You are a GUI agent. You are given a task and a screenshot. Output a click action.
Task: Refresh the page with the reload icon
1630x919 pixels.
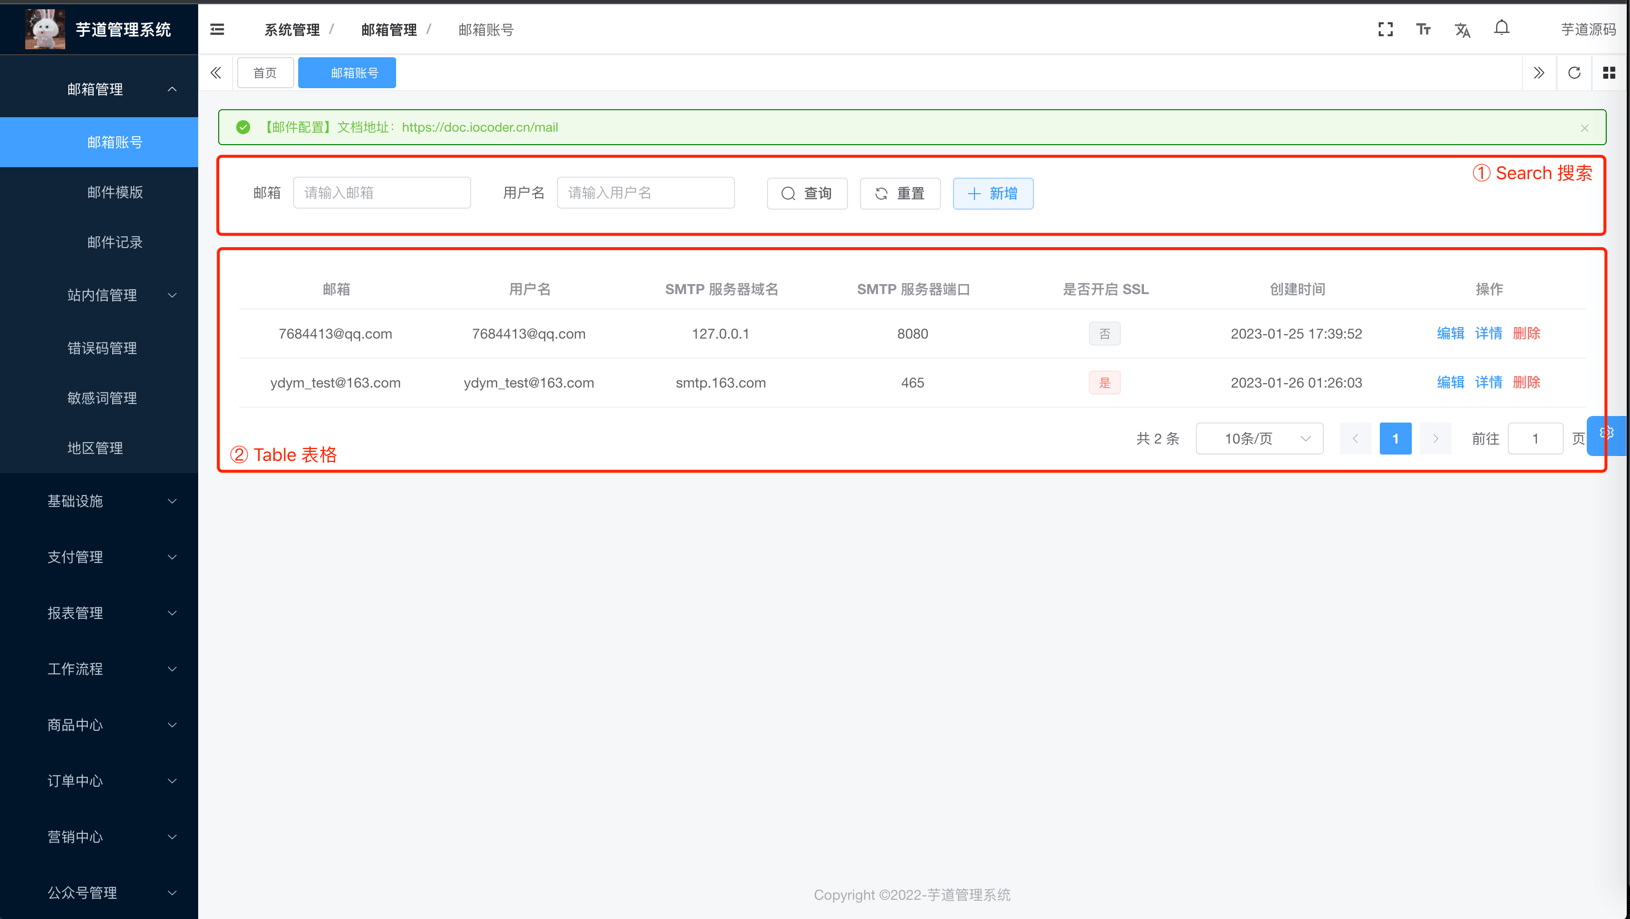(1574, 72)
